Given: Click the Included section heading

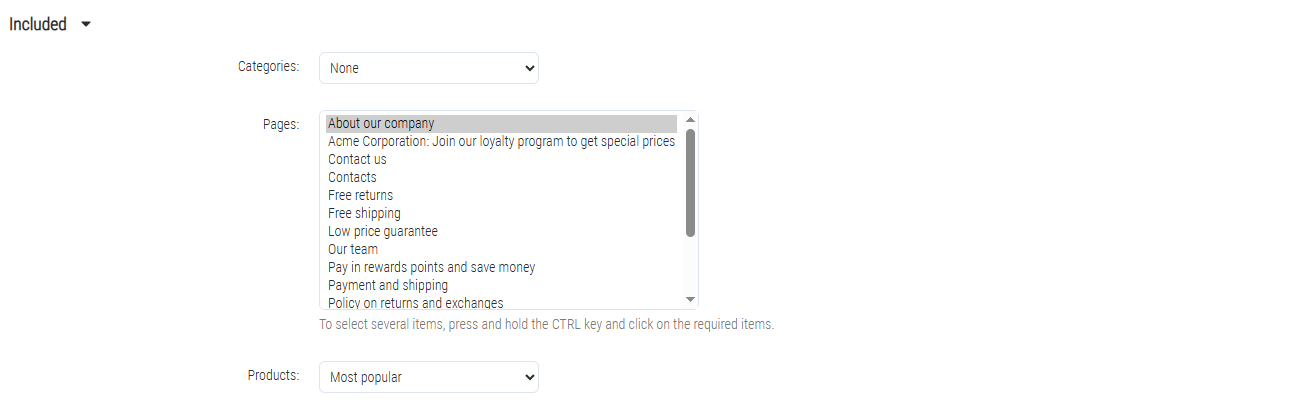Looking at the screenshot, I should [38, 25].
